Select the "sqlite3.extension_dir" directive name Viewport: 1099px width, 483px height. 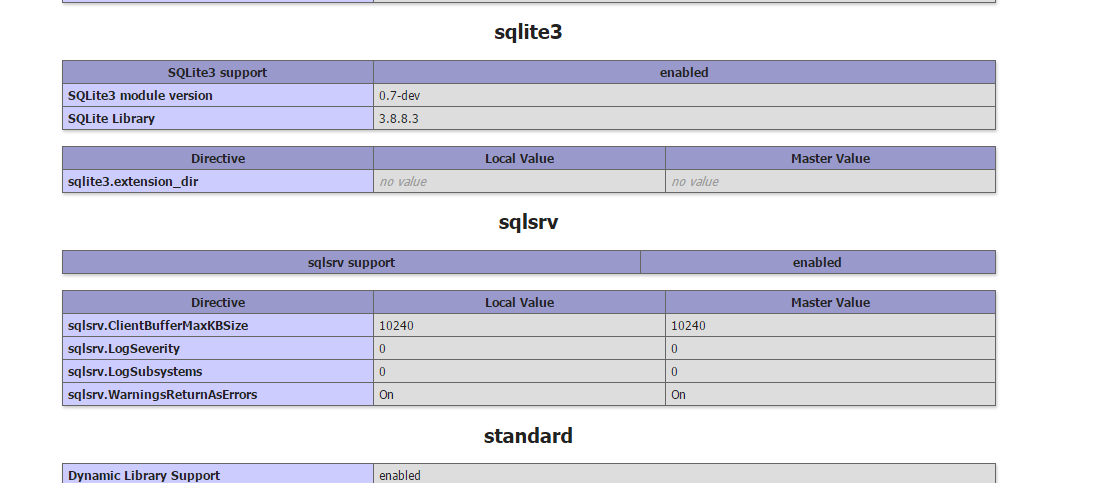coord(133,182)
